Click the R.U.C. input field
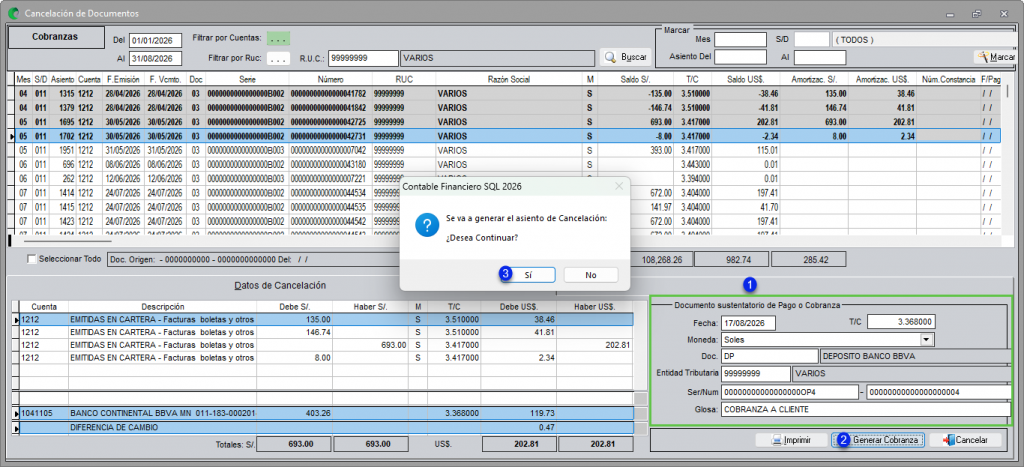This screenshot has height=467, width=1024. [x=363, y=57]
